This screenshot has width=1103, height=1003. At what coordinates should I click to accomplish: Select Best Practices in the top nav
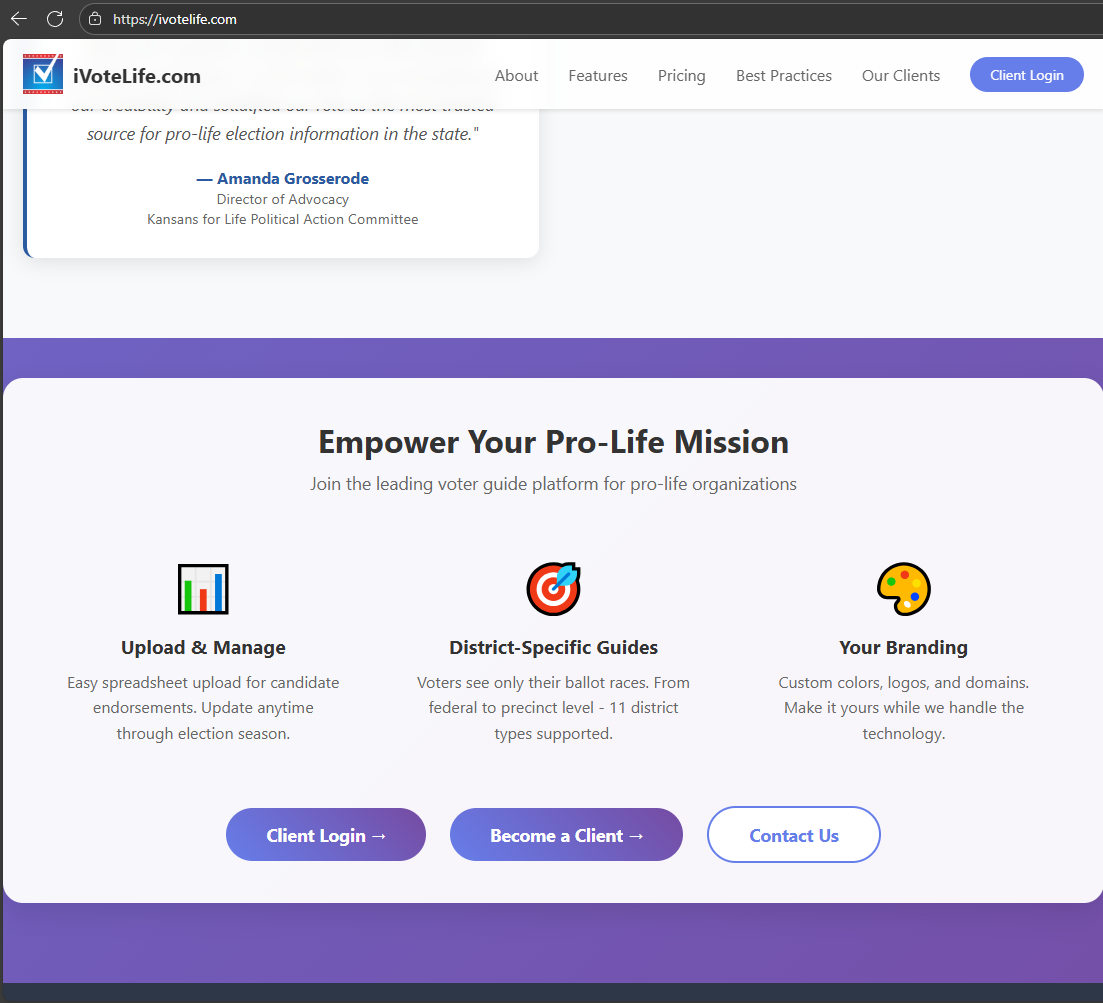(784, 76)
